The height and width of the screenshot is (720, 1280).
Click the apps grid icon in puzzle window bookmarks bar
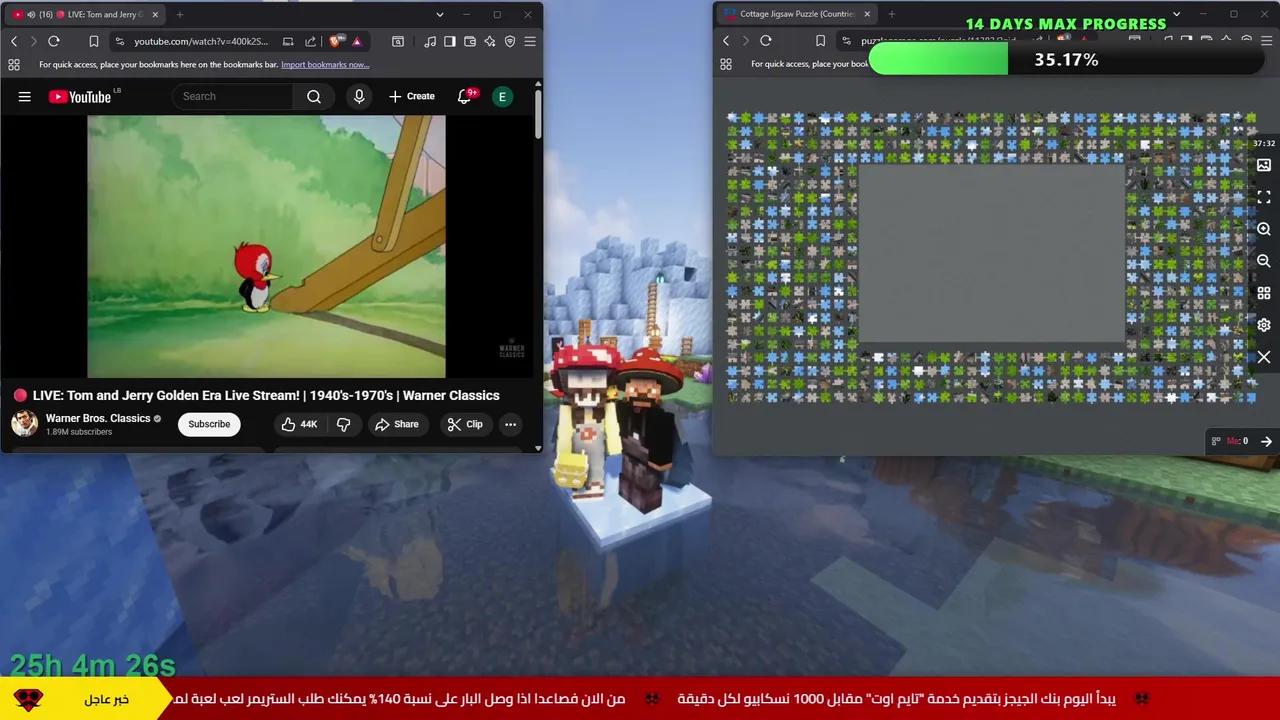(x=726, y=64)
